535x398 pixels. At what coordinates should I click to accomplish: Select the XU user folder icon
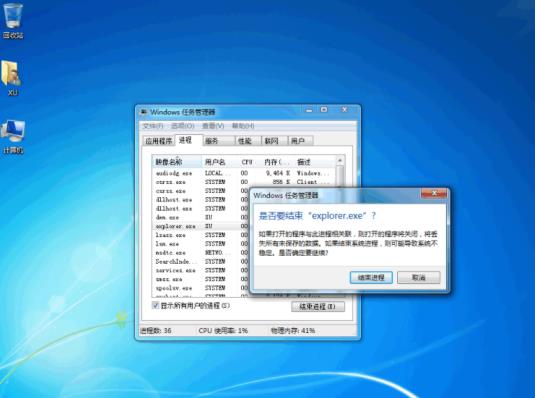(12, 78)
